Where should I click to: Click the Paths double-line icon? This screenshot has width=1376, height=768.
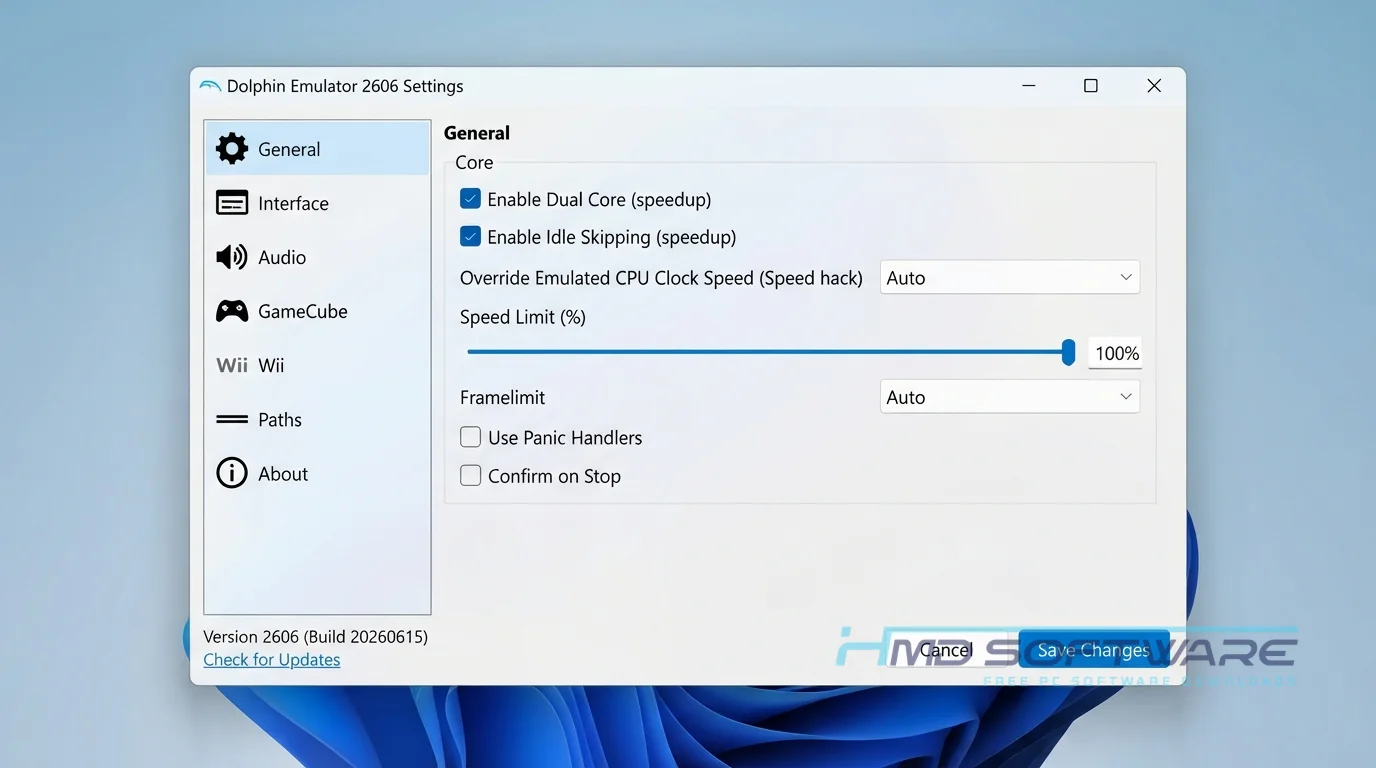coord(232,419)
